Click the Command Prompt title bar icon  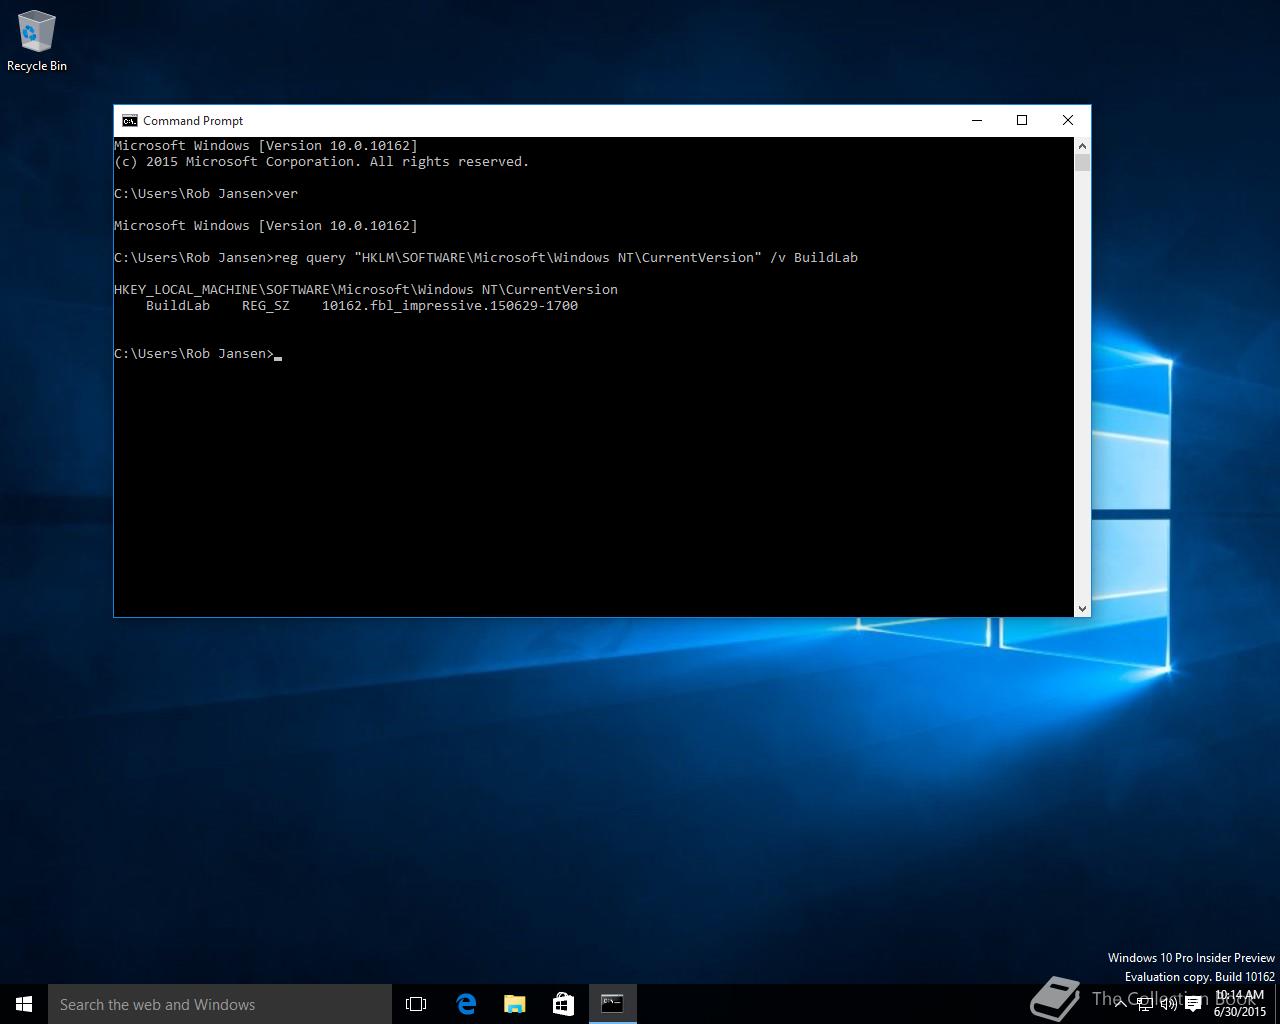tap(130, 120)
